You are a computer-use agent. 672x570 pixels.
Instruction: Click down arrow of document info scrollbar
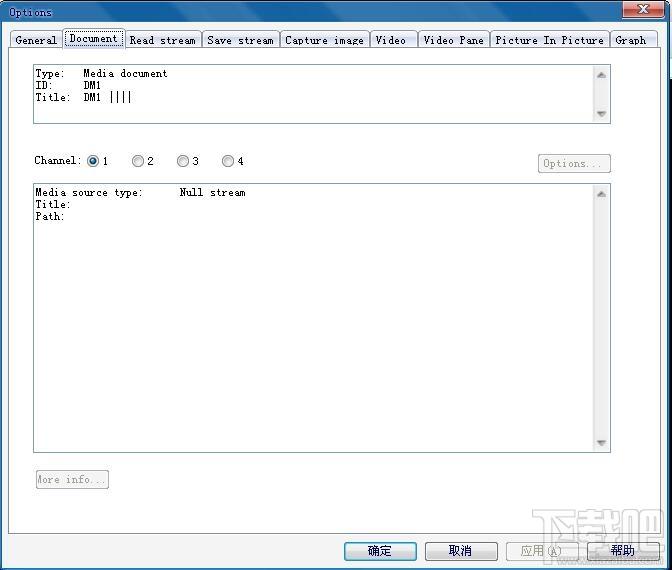(x=601, y=114)
